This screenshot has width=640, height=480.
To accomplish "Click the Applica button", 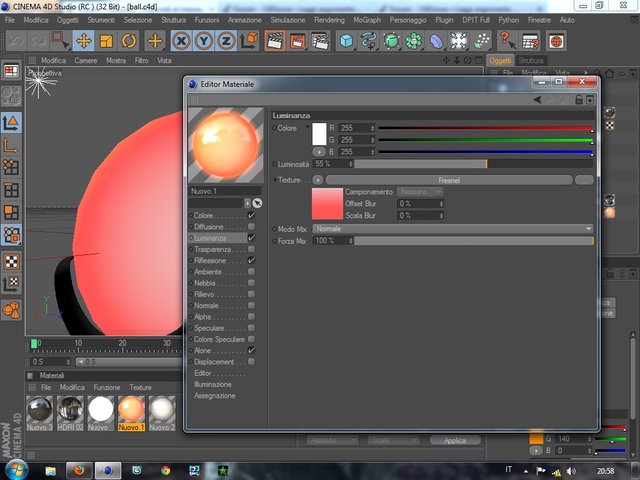I will click(x=455, y=440).
